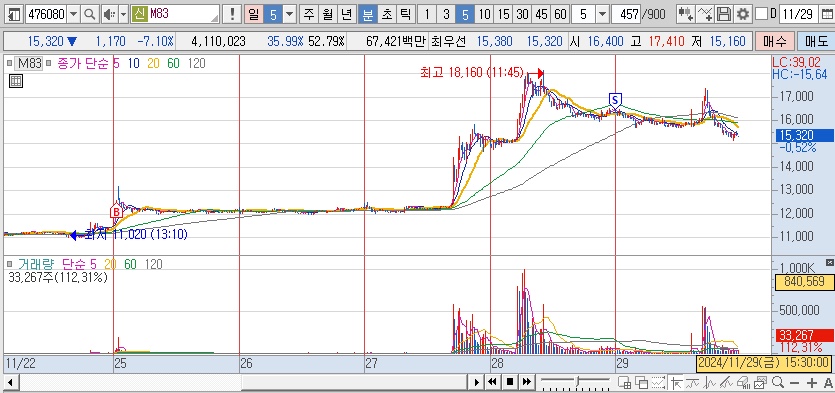Toggle the checkbox next to the date field
The height and width of the screenshot is (393, 835).
pyautogui.click(x=762, y=14)
